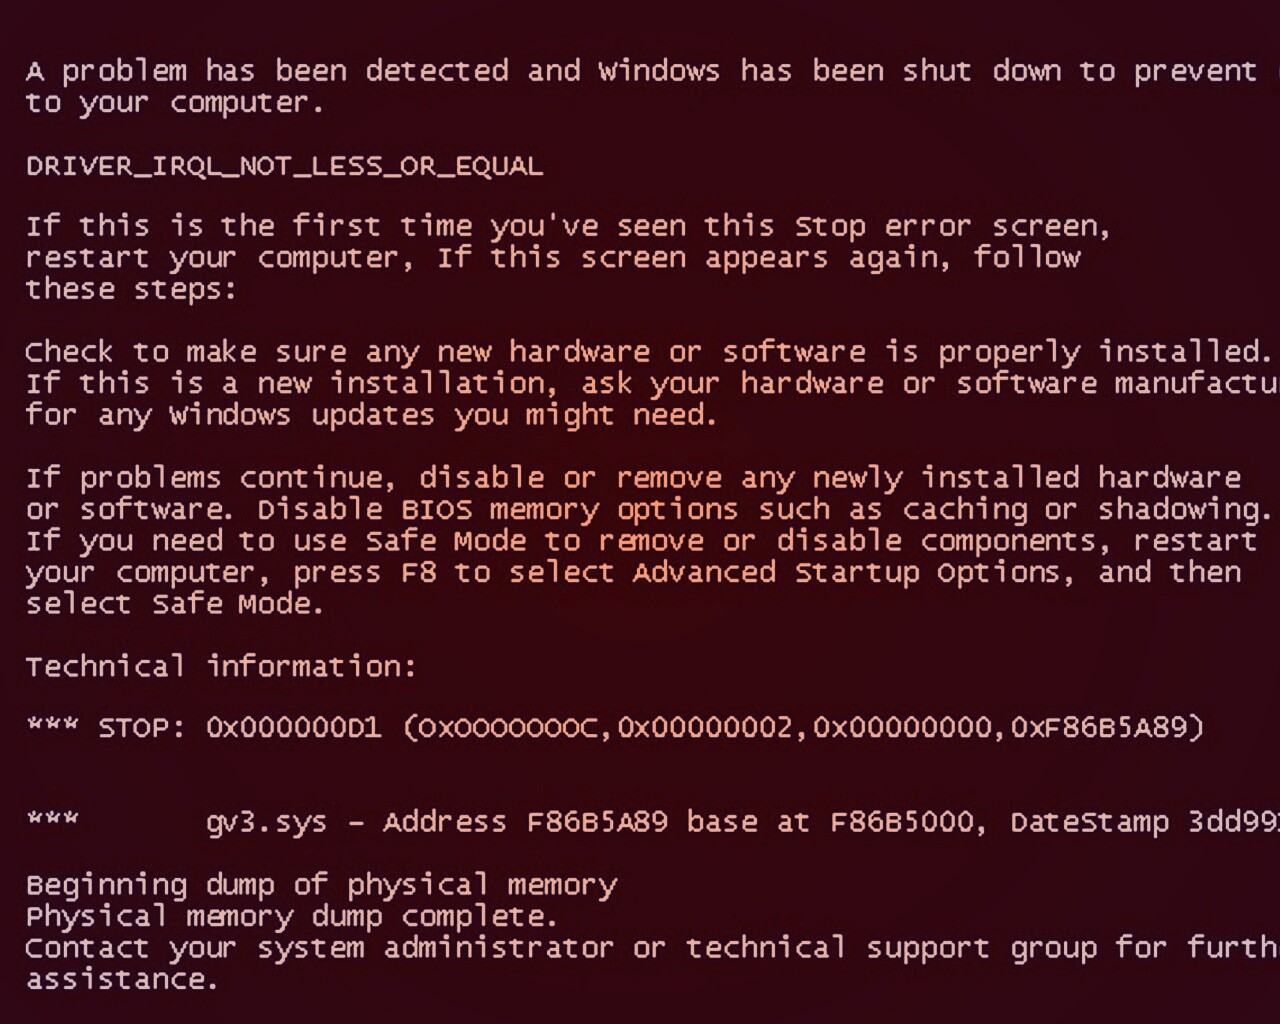Click the base address F86B5000
Image resolution: width=1280 pixels, height=1024 pixels.
coord(902,823)
